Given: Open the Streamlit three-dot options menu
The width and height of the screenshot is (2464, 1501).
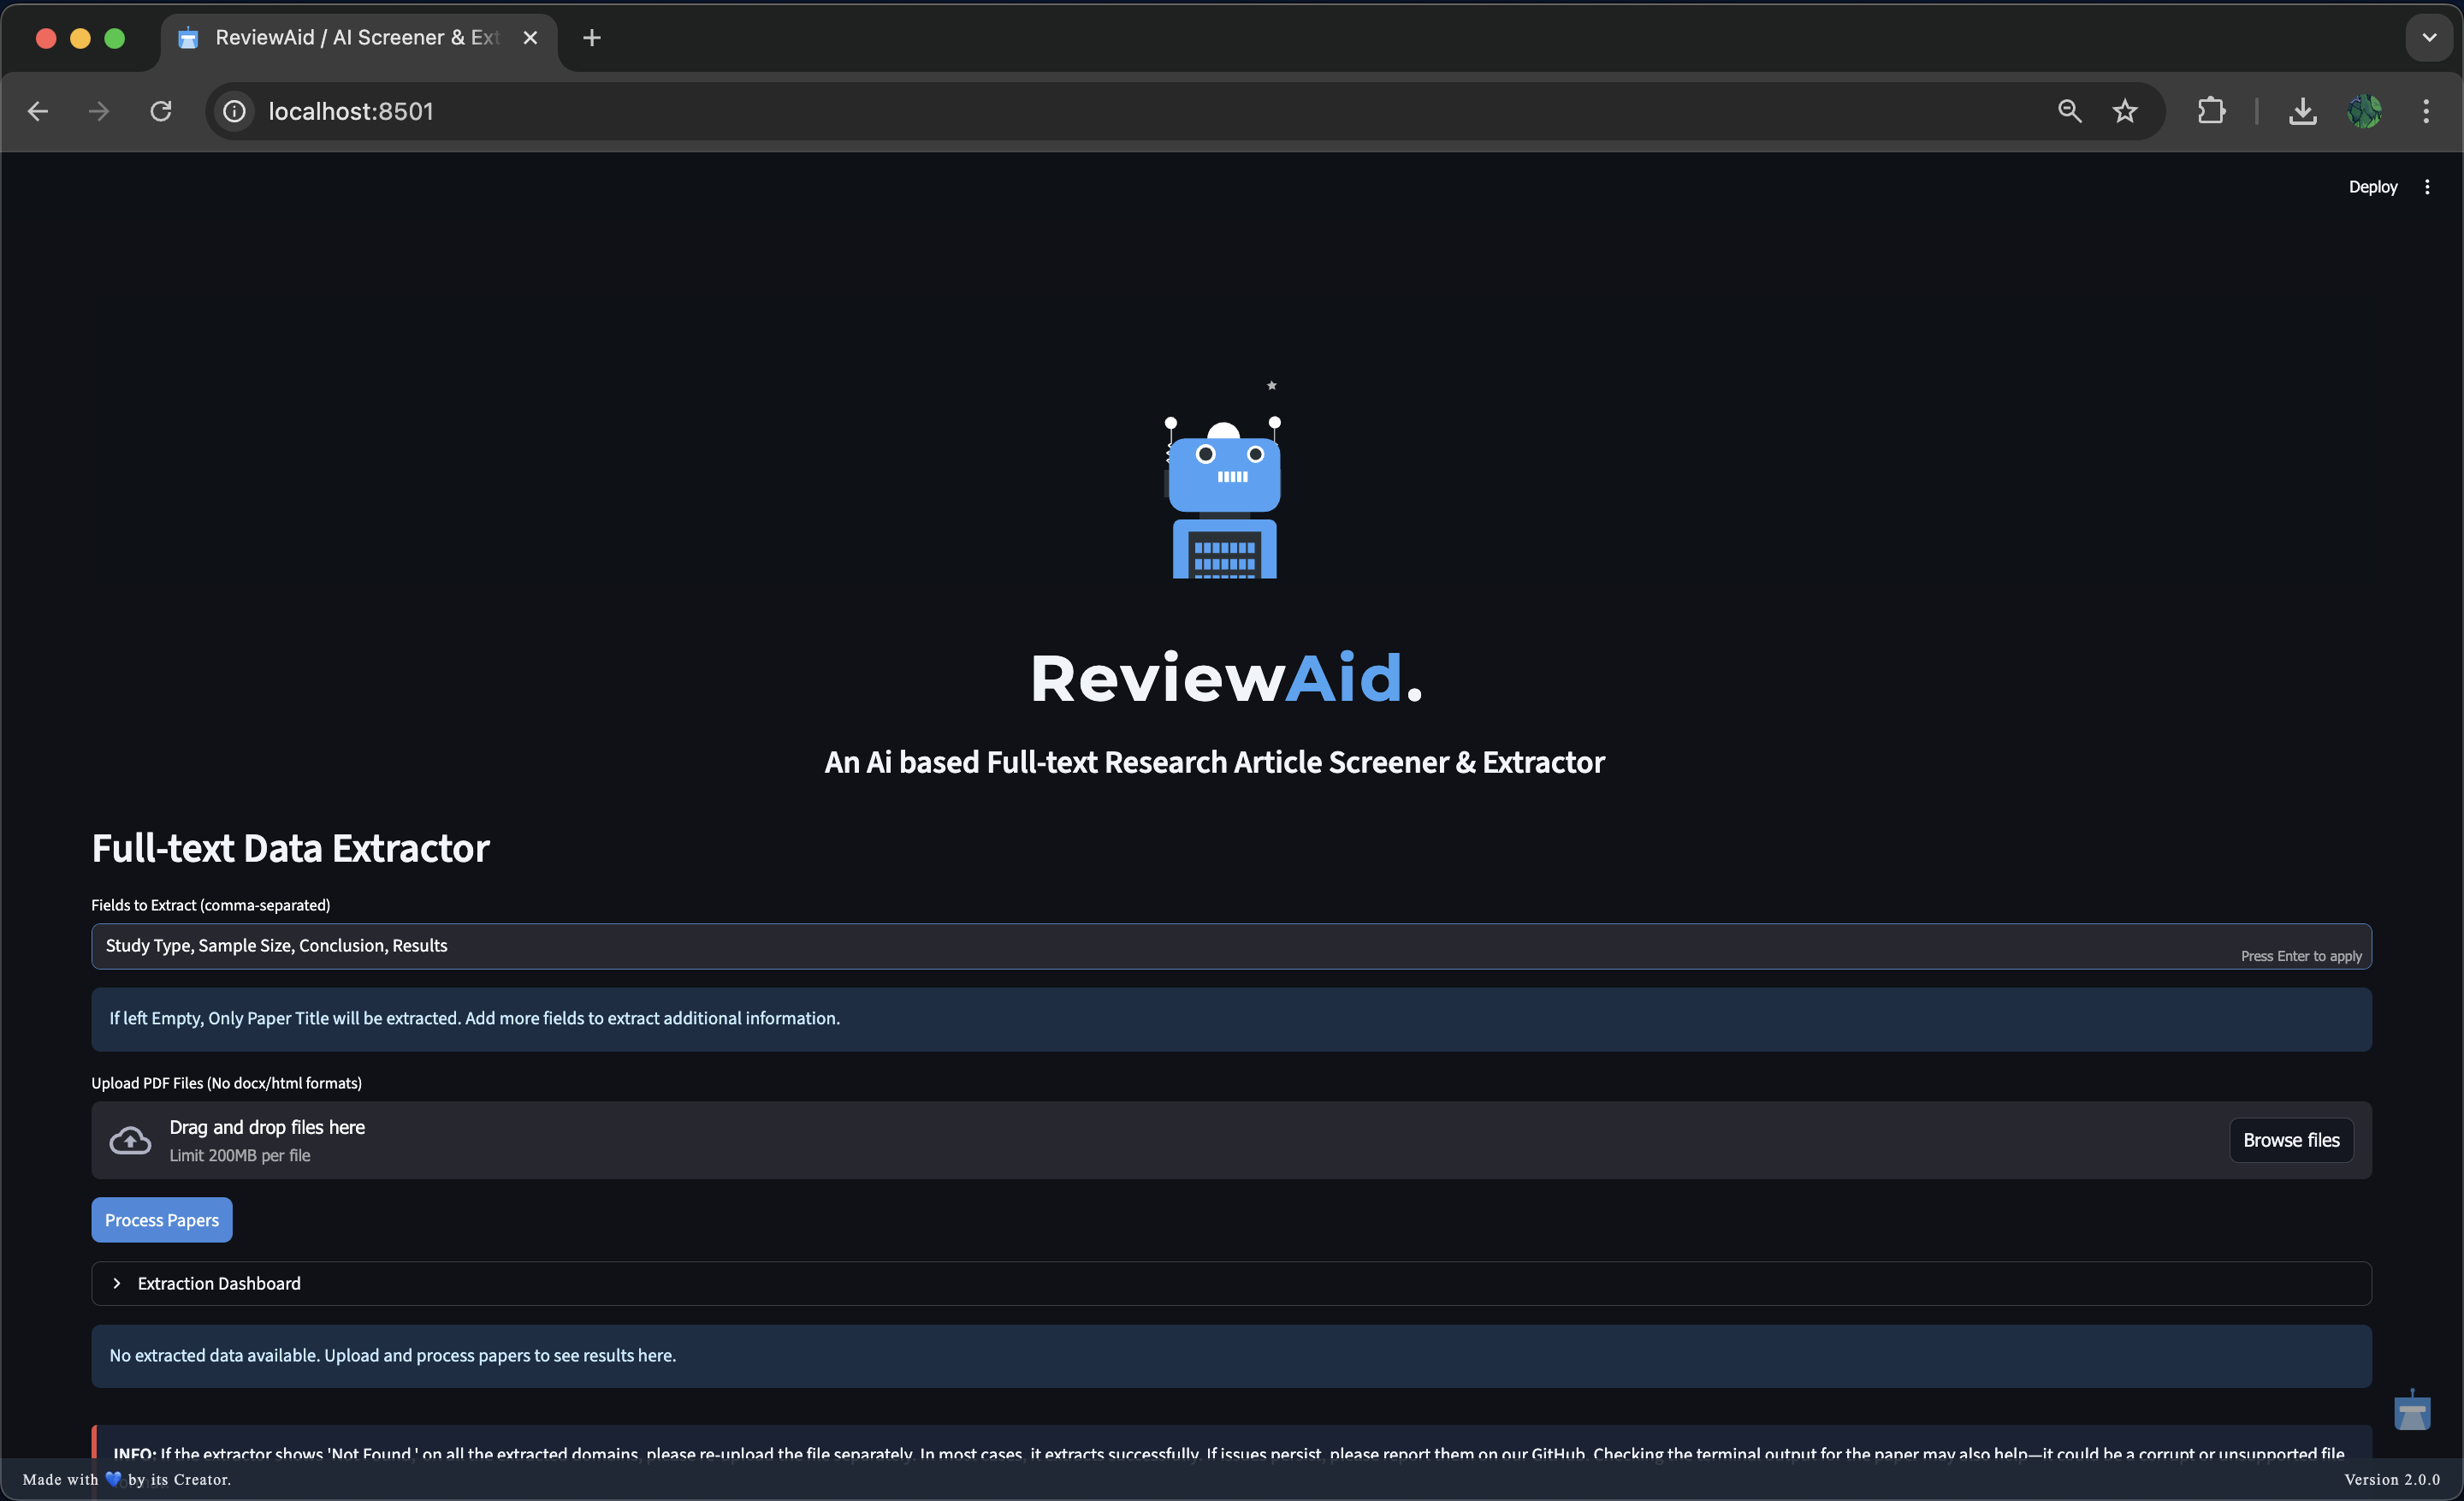Looking at the screenshot, I should [2429, 186].
